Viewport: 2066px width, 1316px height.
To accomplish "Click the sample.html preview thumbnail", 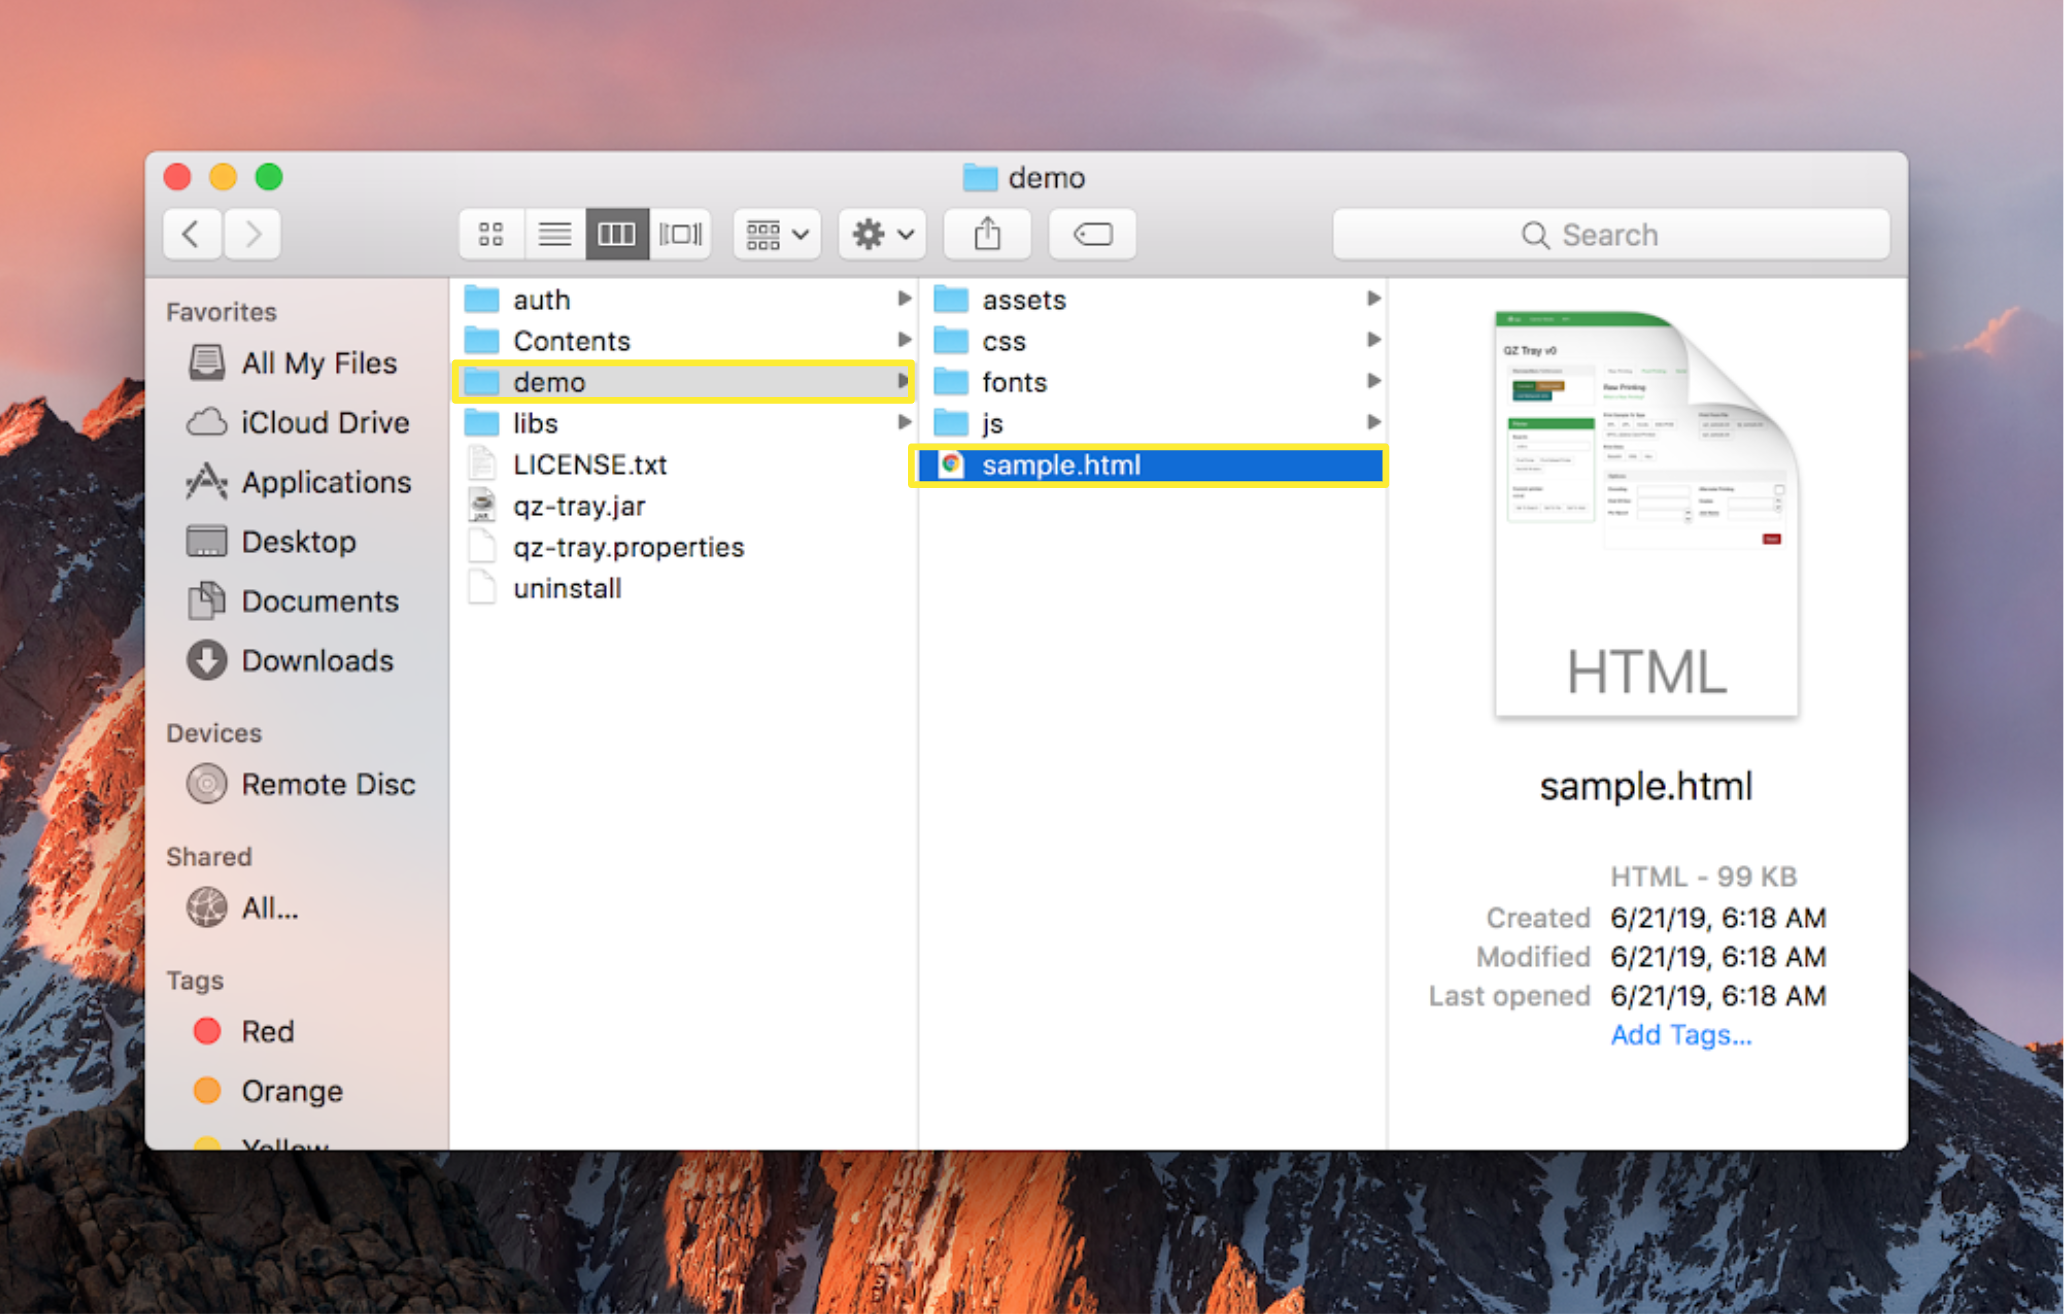I will tap(1646, 514).
